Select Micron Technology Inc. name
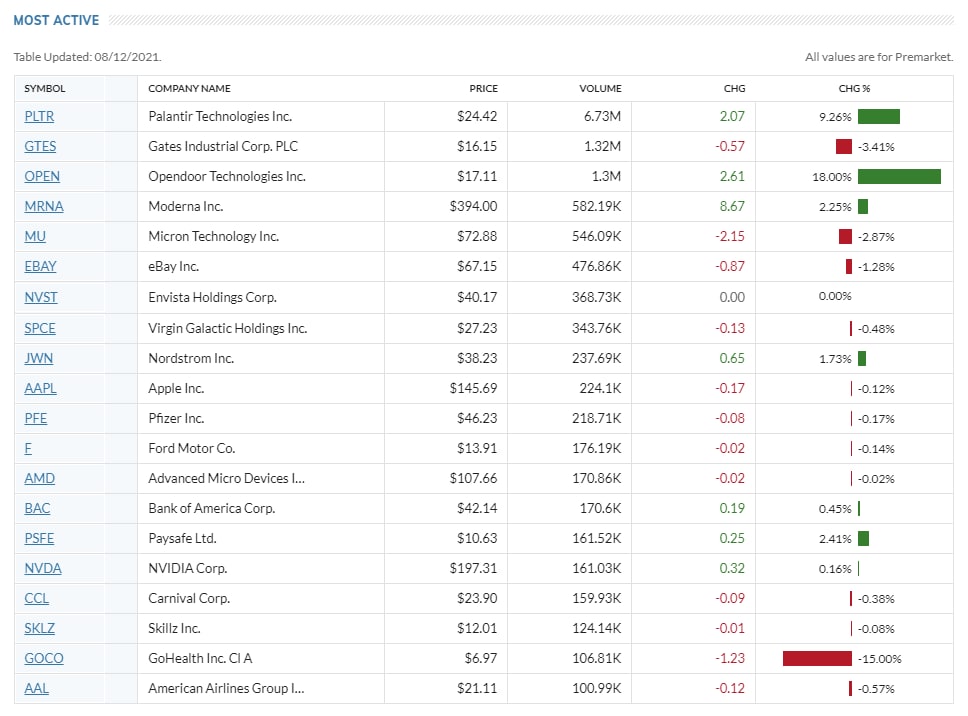The image size is (968, 716). 214,236
